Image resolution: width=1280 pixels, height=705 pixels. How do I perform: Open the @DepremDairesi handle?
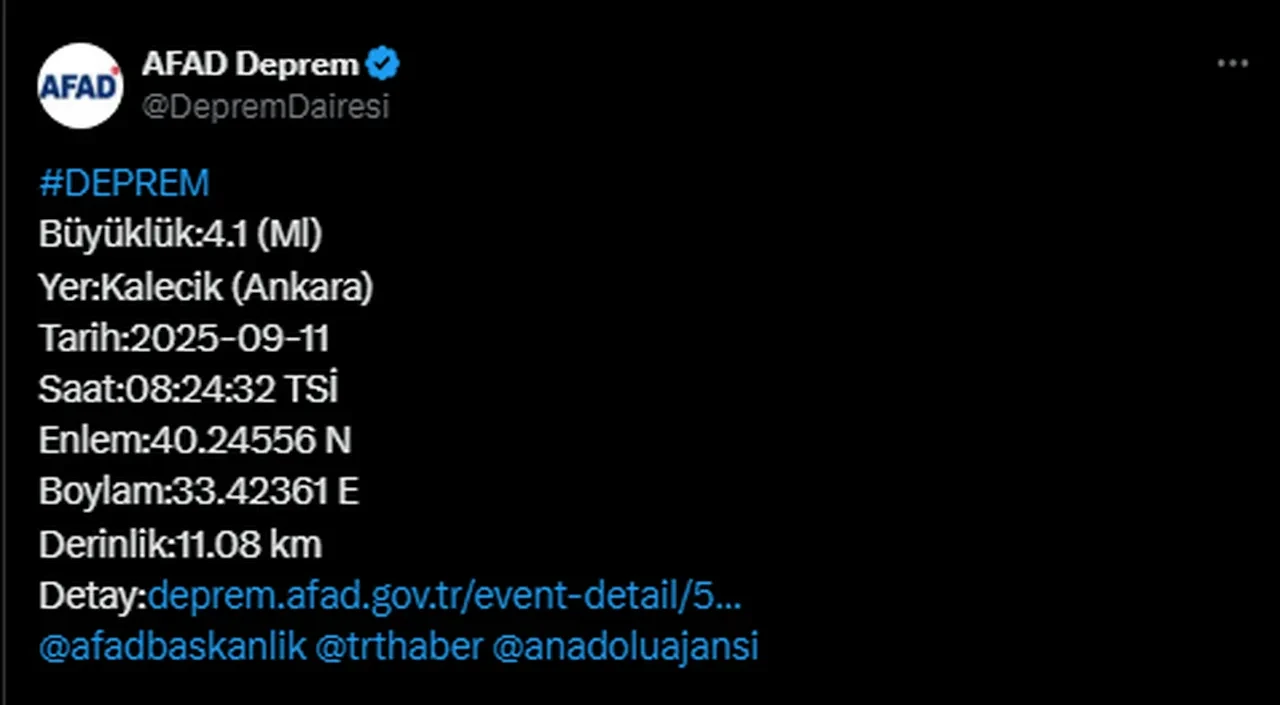pyautogui.click(x=265, y=106)
